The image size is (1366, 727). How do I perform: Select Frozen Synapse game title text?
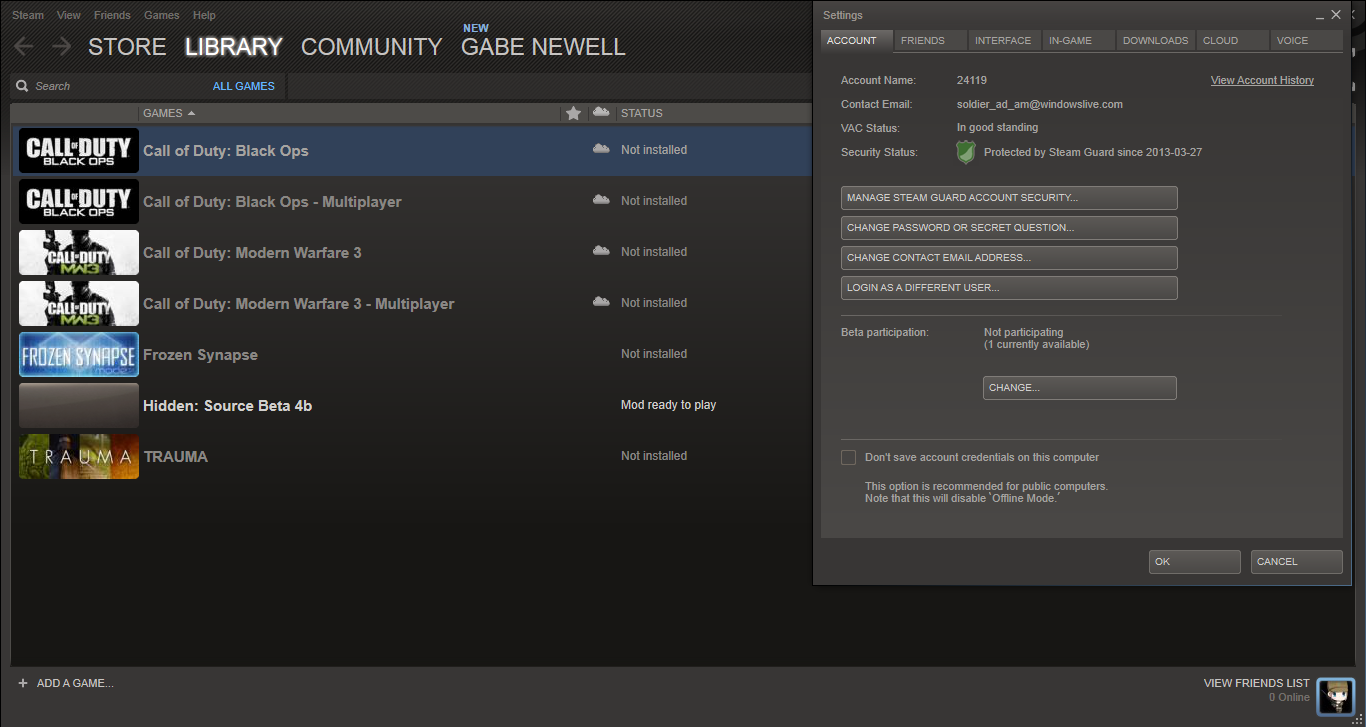coord(200,355)
